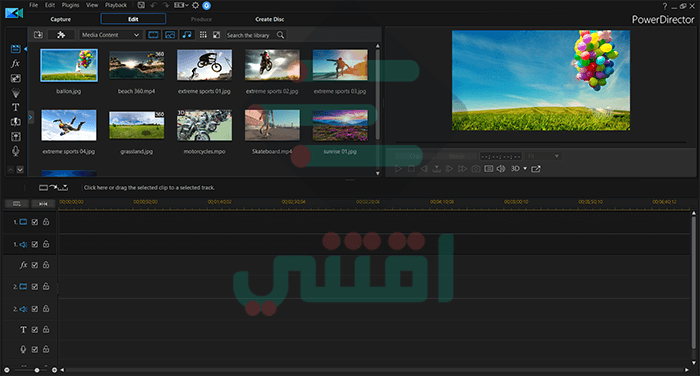
Task: Fast forward the preview
Action: 462,169
